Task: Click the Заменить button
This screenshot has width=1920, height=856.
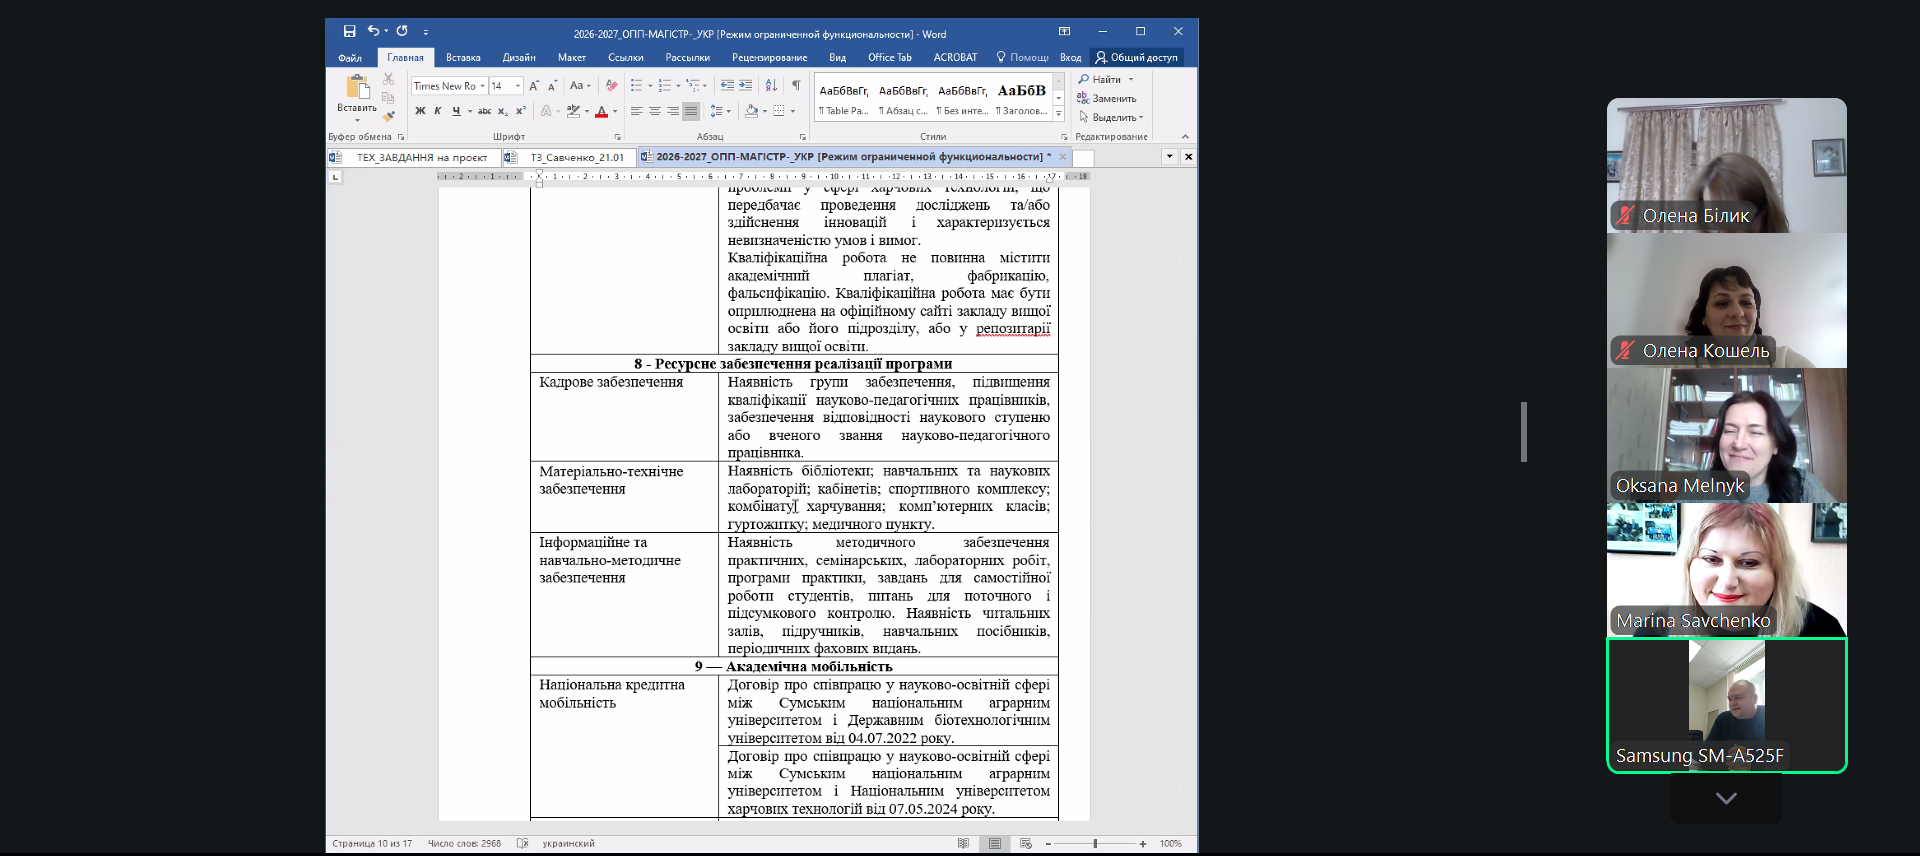Action: pos(1113,98)
